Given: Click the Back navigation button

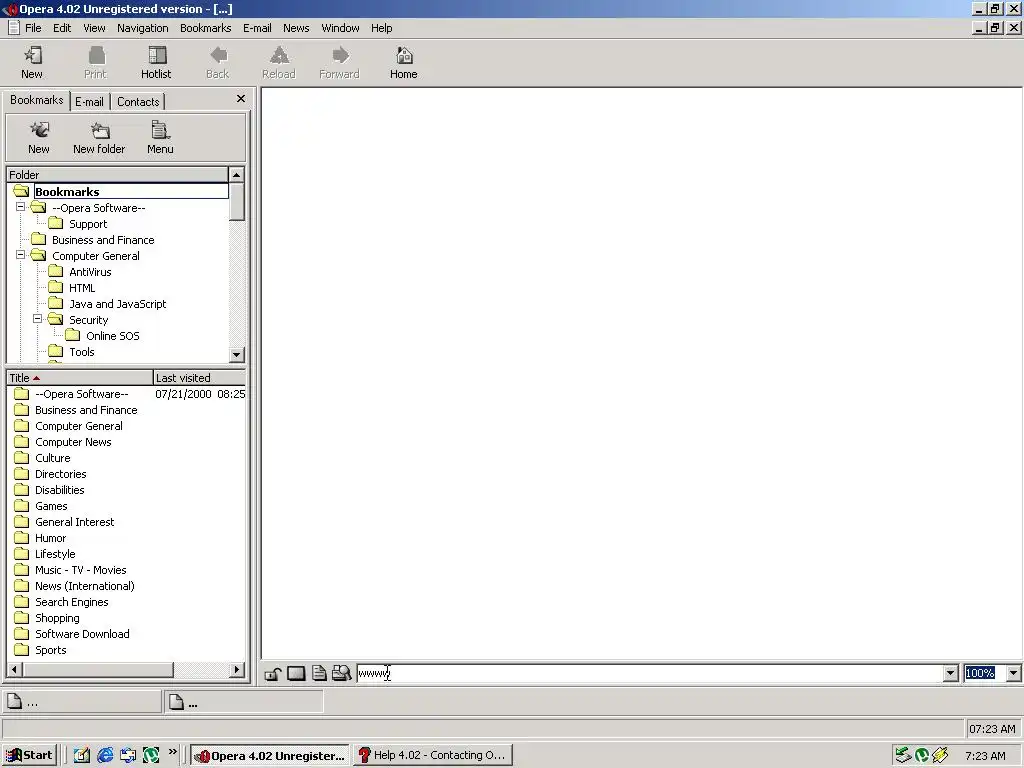Looking at the screenshot, I should 217,63.
